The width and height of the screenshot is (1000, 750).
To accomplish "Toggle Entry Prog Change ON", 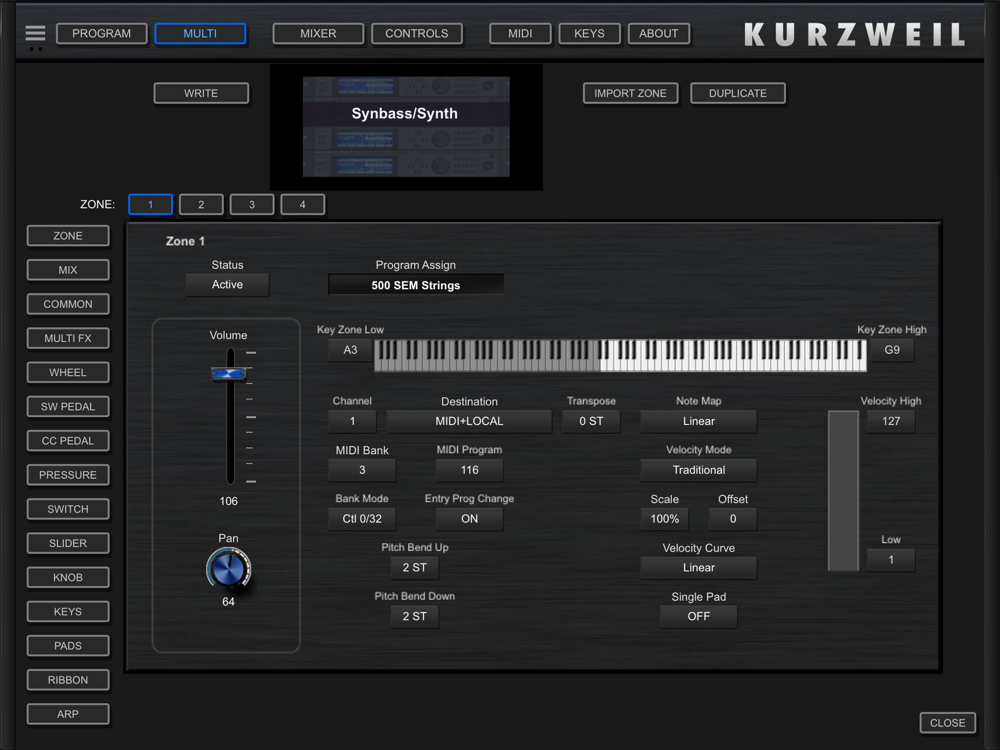I will pyautogui.click(x=469, y=518).
